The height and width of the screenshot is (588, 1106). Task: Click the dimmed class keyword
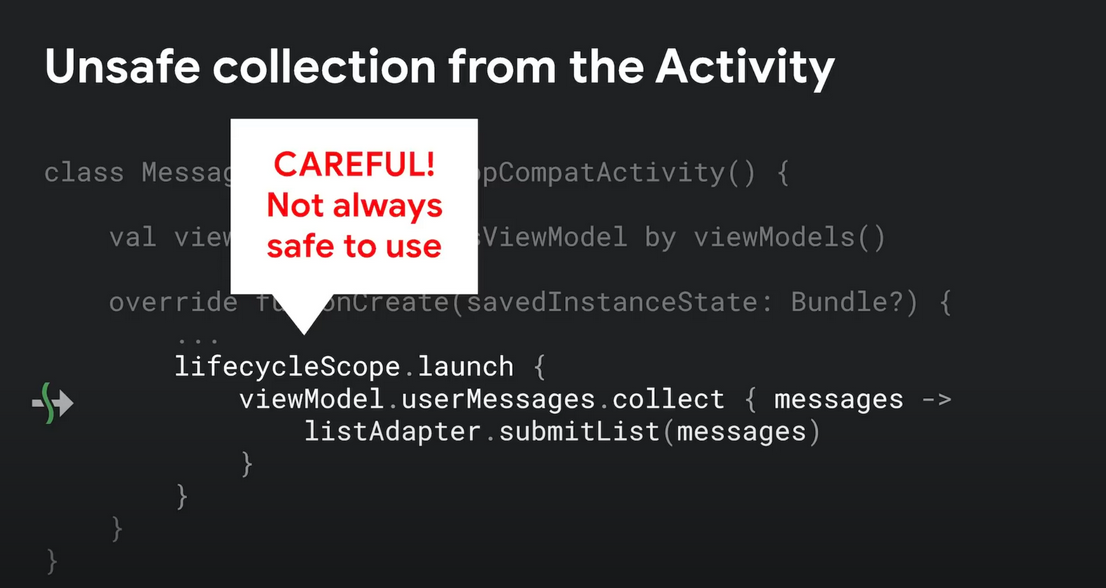pos(84,173)
